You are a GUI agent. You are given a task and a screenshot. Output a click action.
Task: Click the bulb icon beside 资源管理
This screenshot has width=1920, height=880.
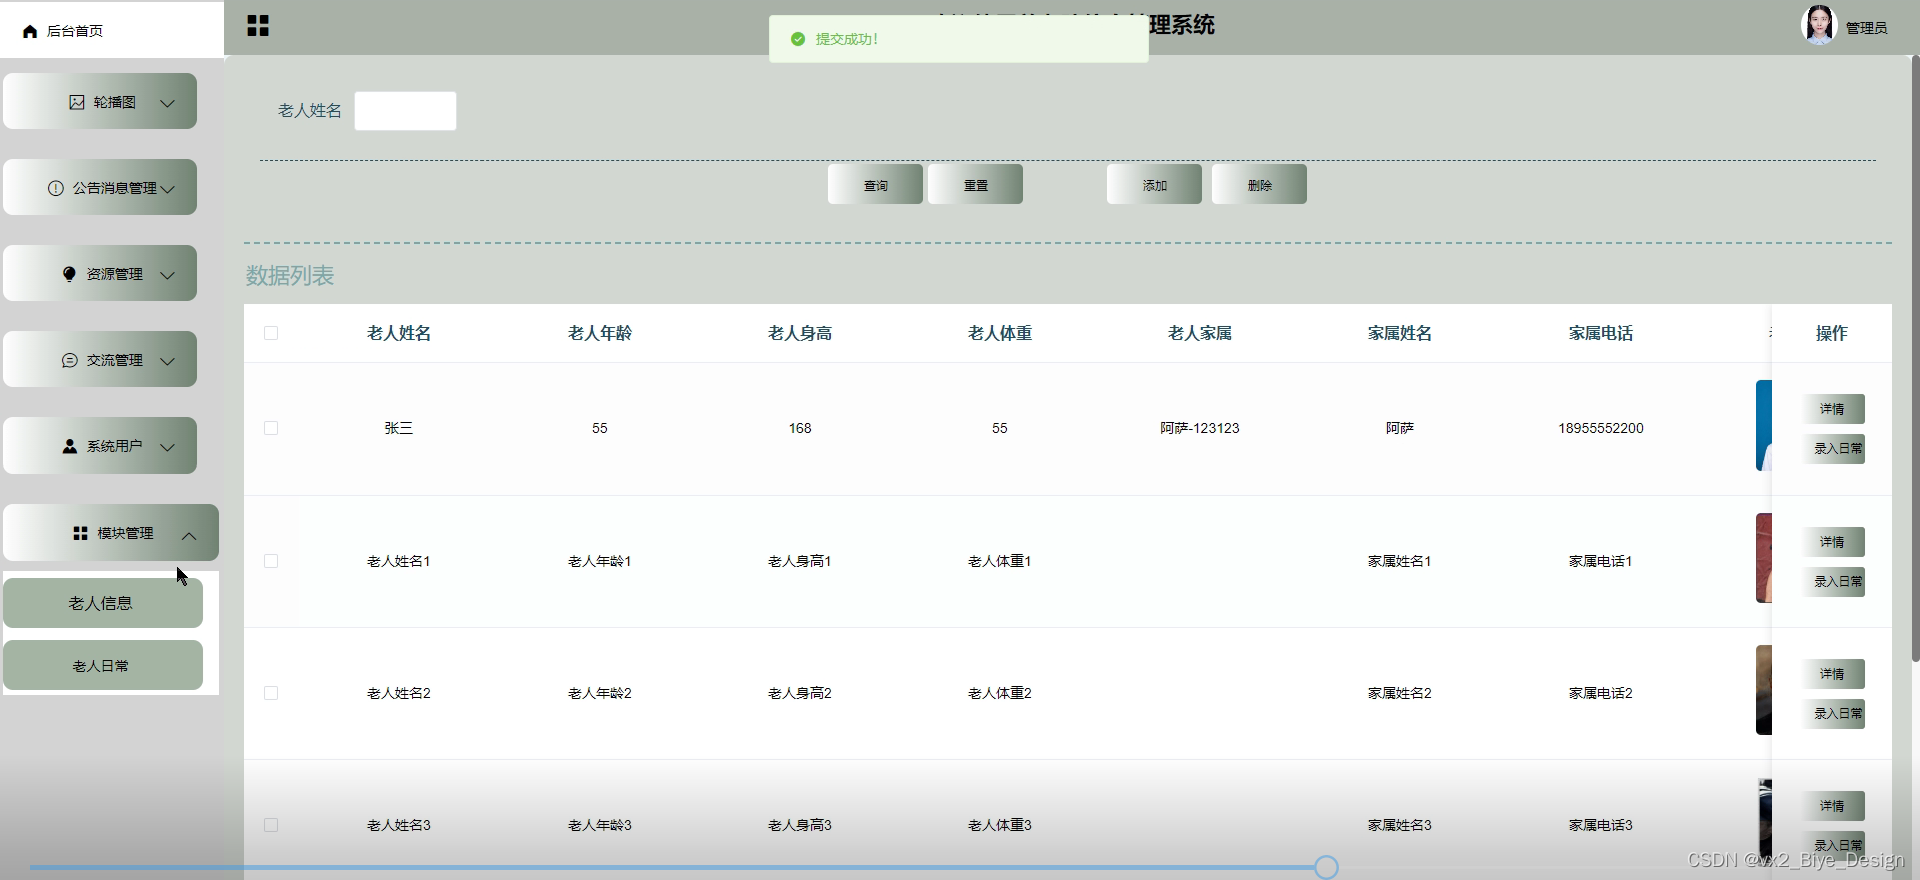coord(69,274)
